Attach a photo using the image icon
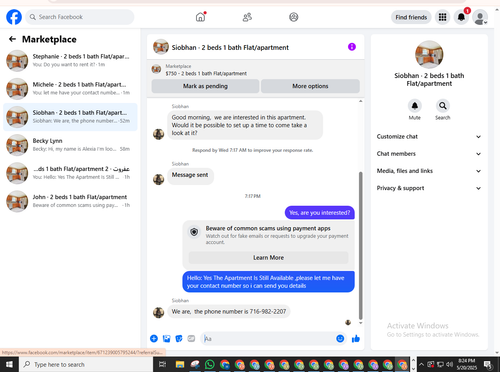The width and height of the screenshot is (500, 372). (x=166, y=339)
